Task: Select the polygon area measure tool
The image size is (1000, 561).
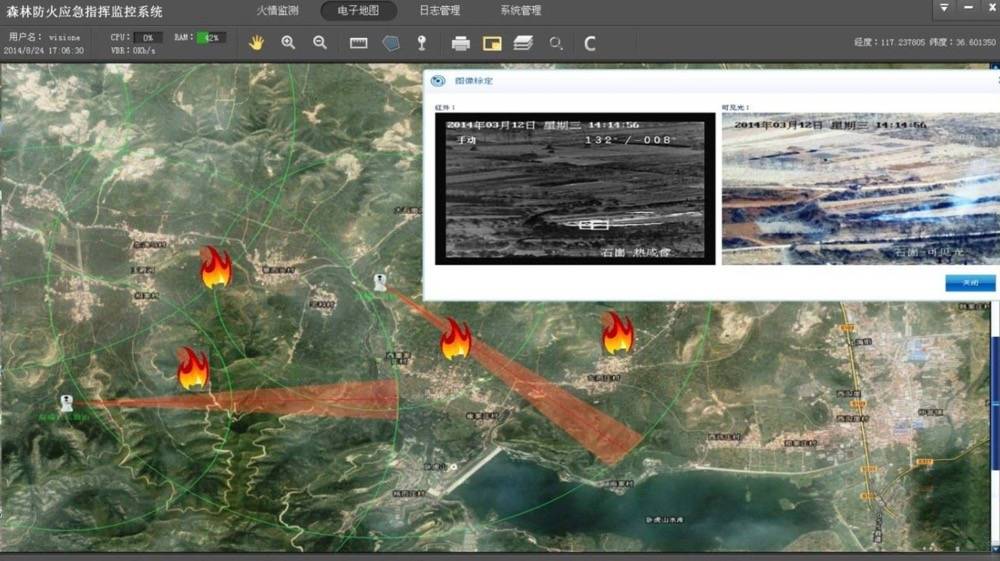Action: (x=391, y=43)
